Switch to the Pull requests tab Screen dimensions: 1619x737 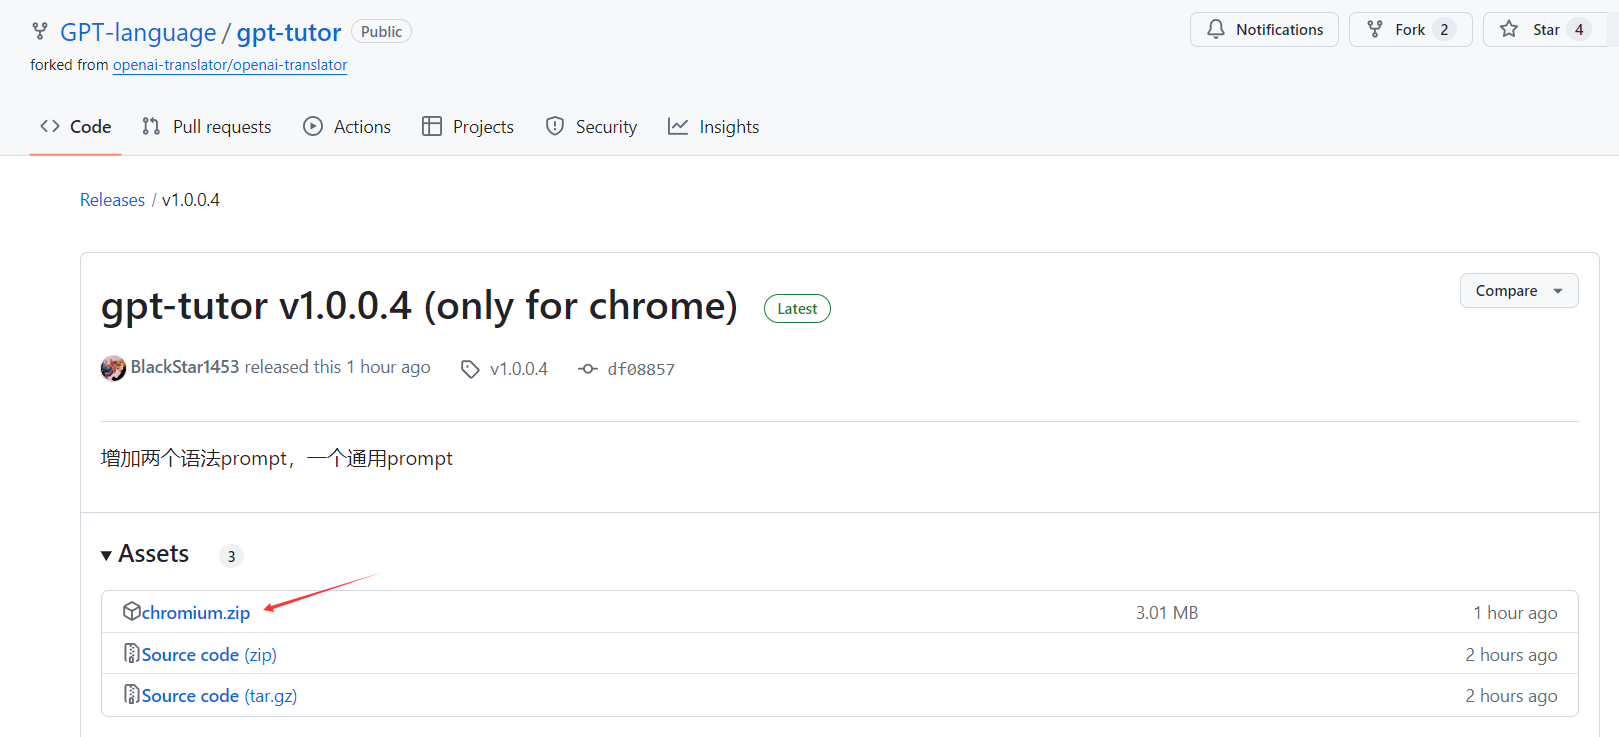pos(207,127)
